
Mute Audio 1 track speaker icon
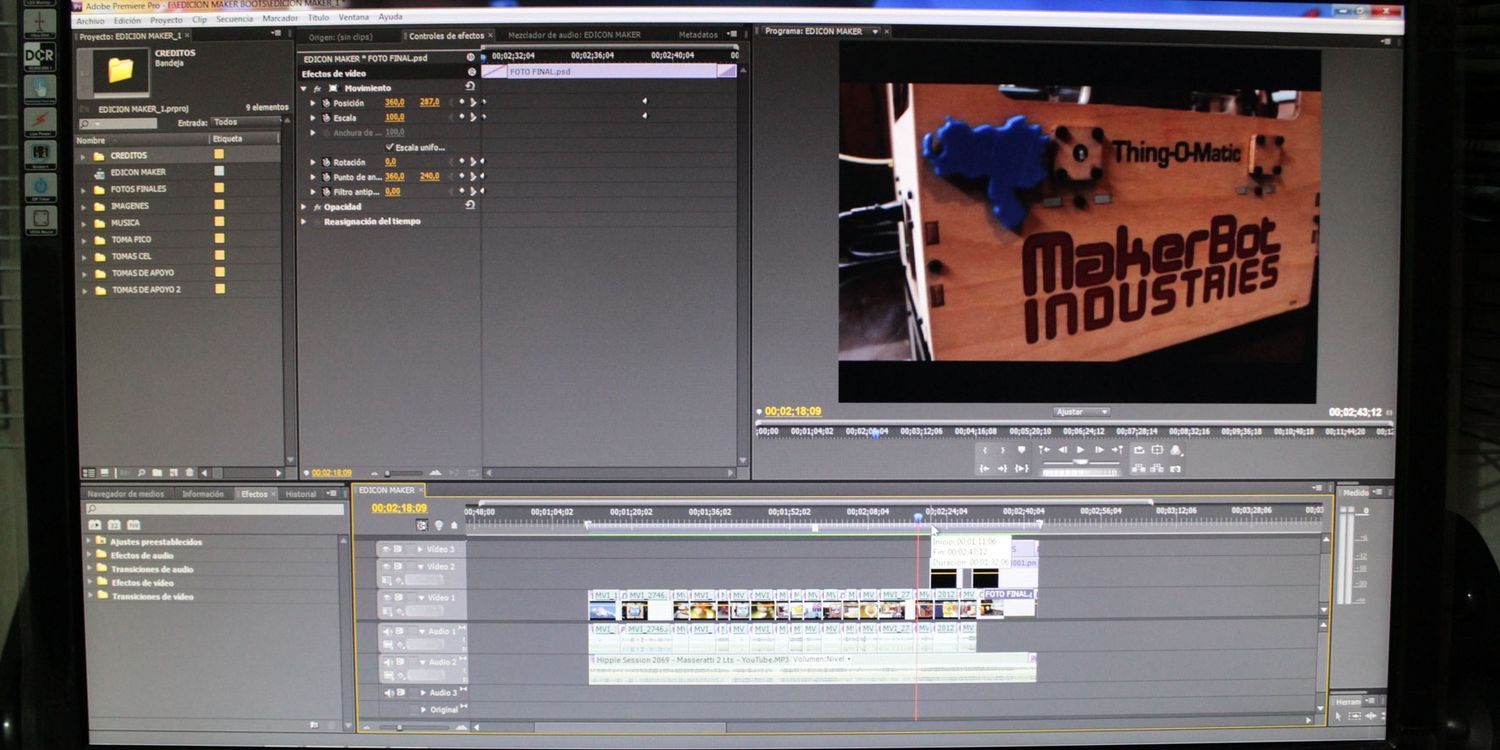[x=387, y=631]
